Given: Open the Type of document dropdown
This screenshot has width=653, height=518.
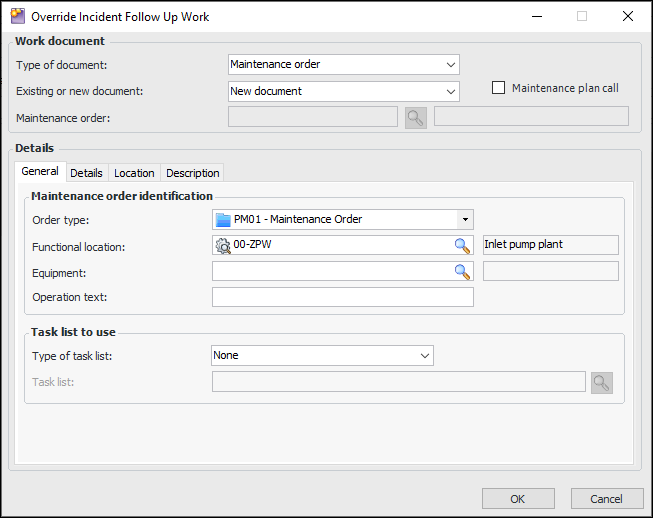Looking at the screenshot, I should click(450, 65).
